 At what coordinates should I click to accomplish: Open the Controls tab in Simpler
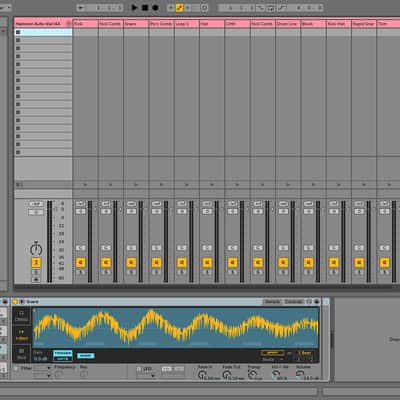click(294, 302)
